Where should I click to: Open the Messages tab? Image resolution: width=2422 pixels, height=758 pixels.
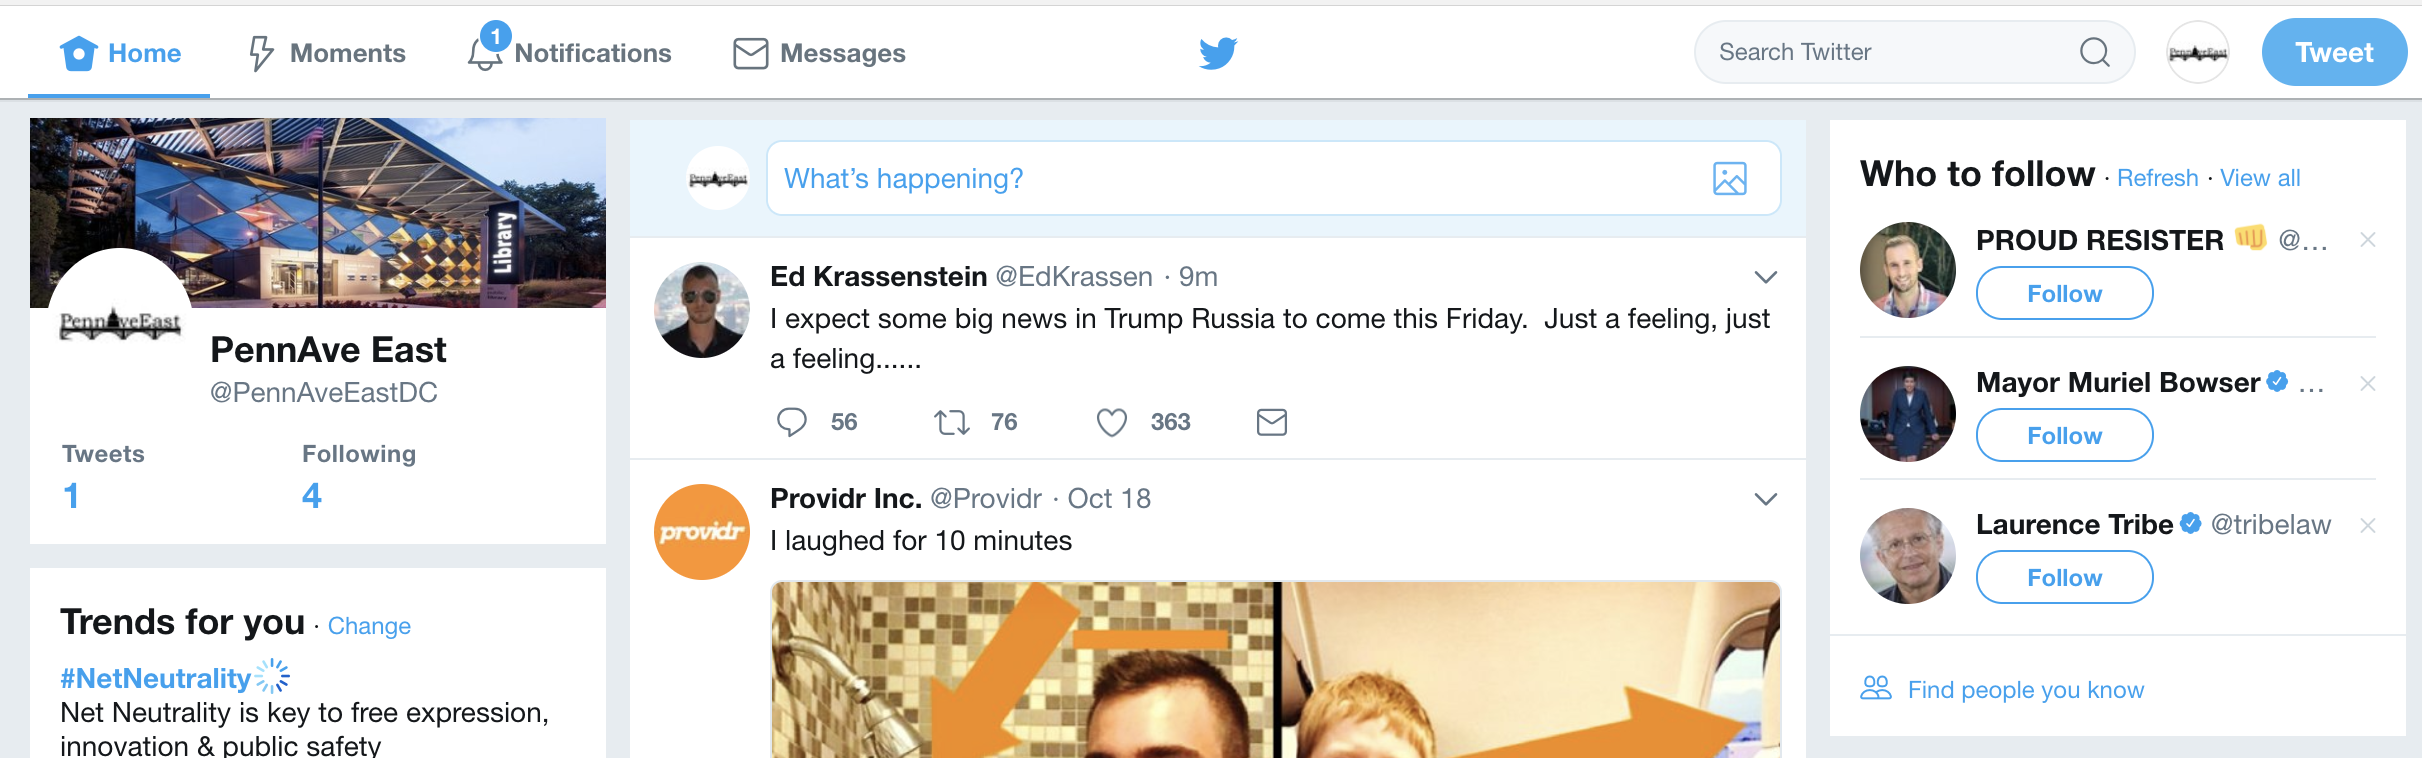pos(819,53)
